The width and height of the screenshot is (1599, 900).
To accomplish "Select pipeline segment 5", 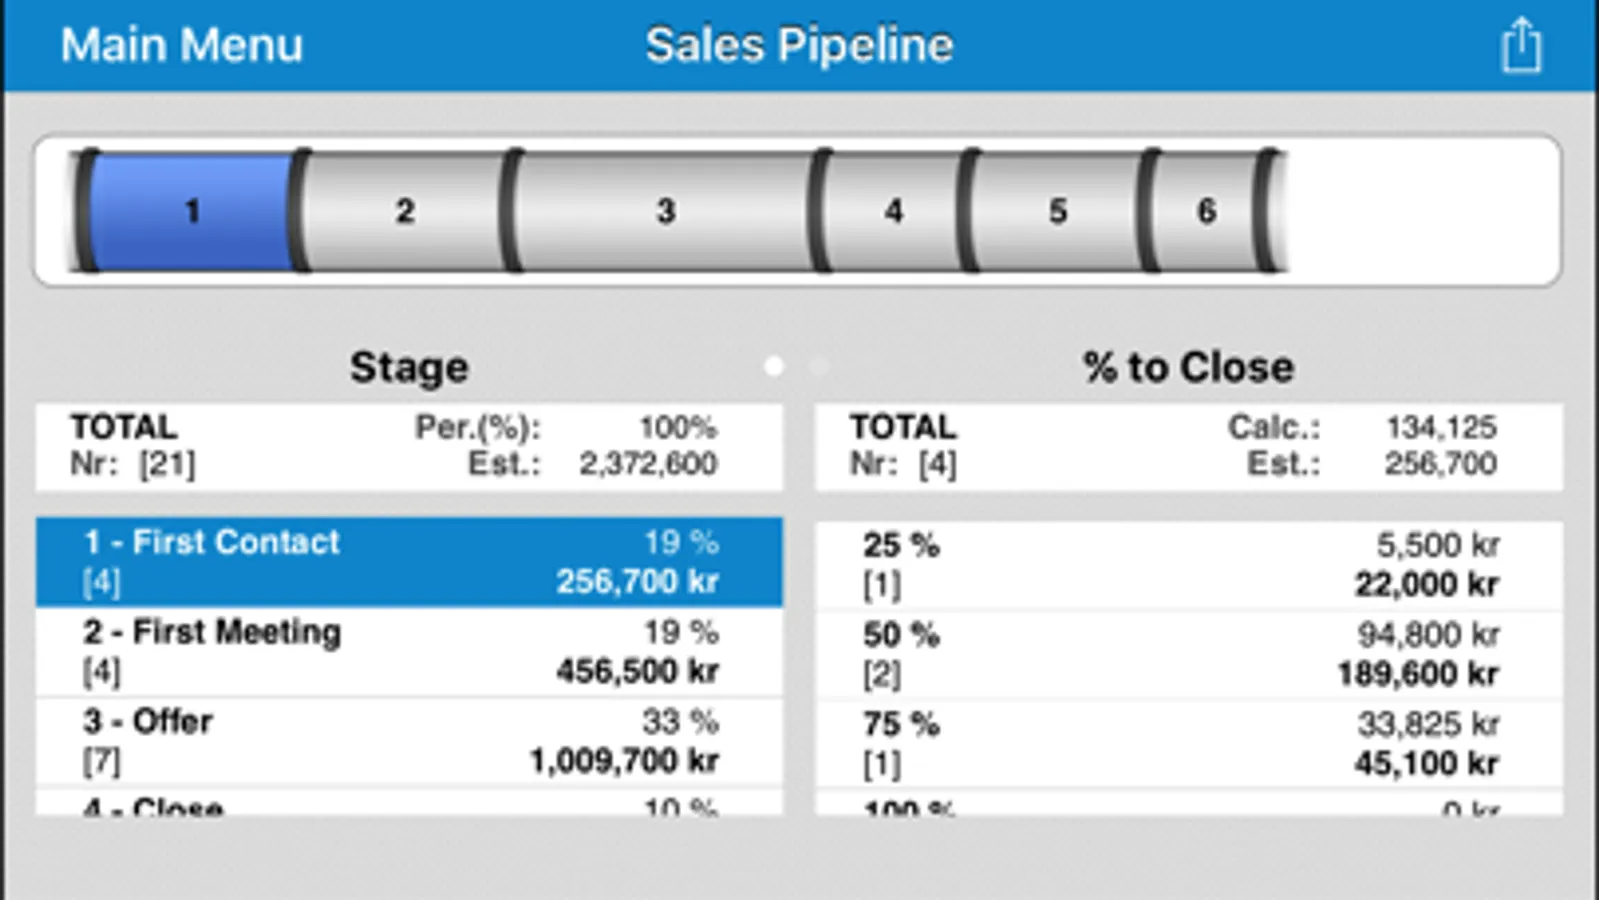I will [x=1057, y=211].
